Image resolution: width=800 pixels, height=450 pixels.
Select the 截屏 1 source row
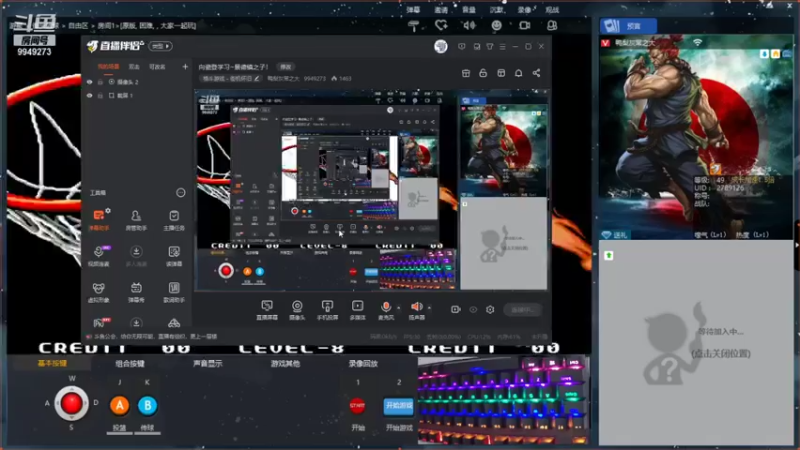(136, 95)
